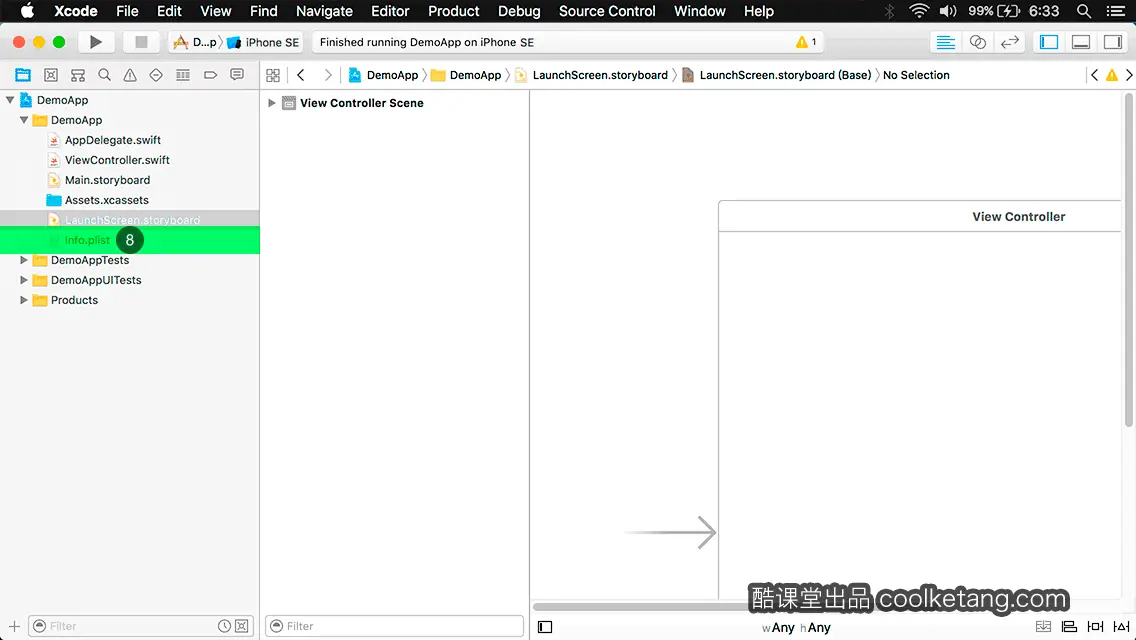Open the Product menu
The image size is (1136, 640).
454,11
